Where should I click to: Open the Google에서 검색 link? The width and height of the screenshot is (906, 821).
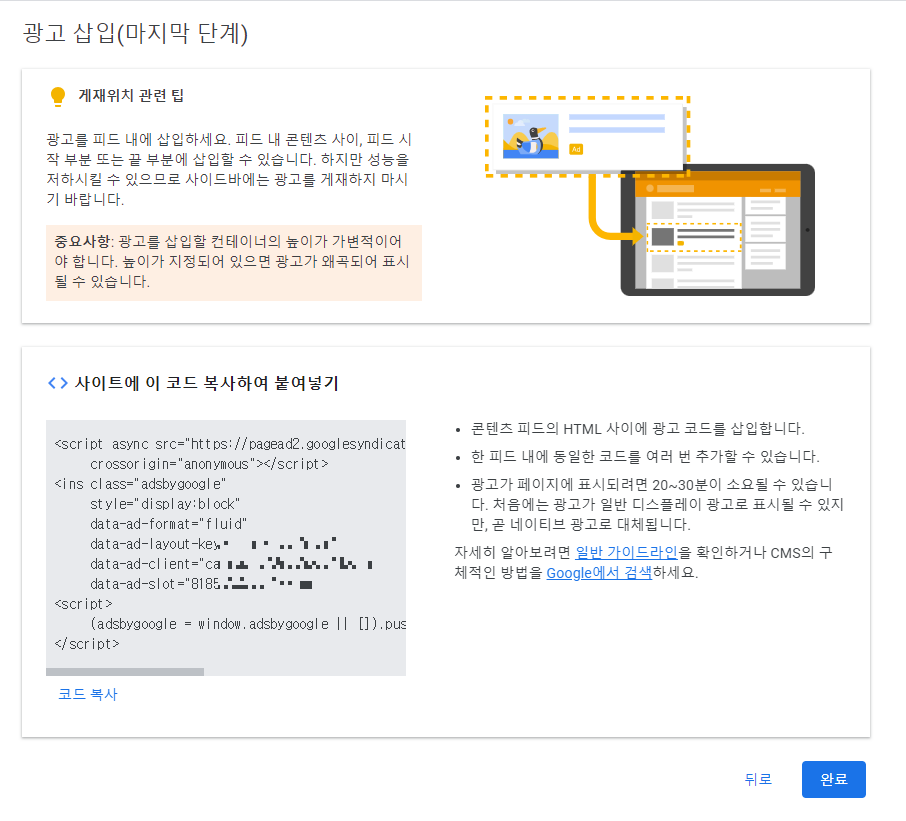coord(599,573)
